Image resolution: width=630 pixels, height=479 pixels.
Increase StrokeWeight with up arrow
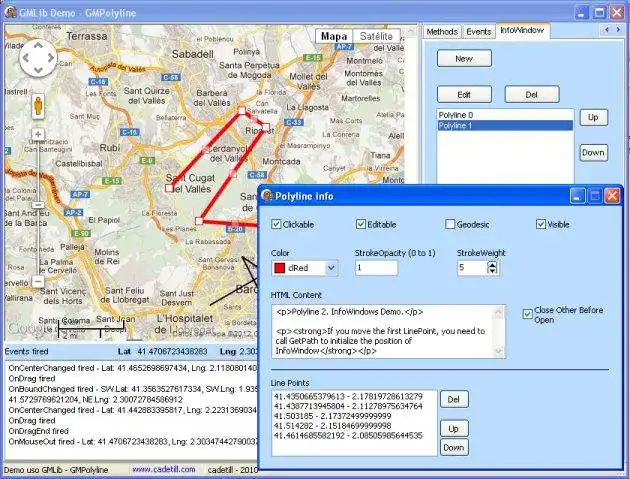point(492,264)
